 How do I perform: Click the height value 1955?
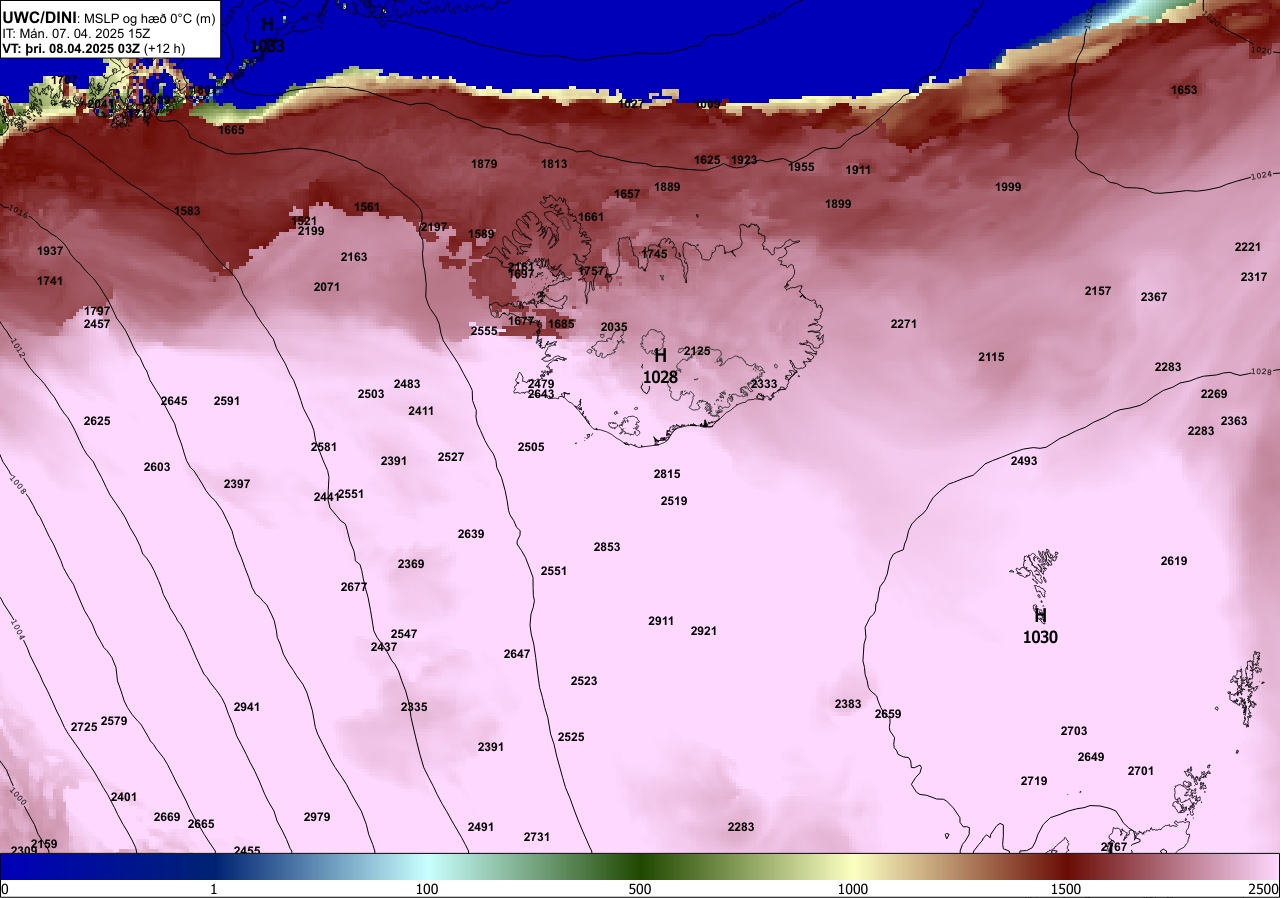pyautogui.click(x=801, y=167)
